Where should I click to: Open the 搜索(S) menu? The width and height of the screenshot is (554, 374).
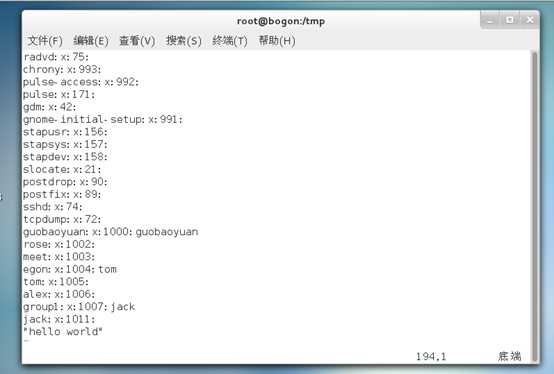tap(183, 41)
